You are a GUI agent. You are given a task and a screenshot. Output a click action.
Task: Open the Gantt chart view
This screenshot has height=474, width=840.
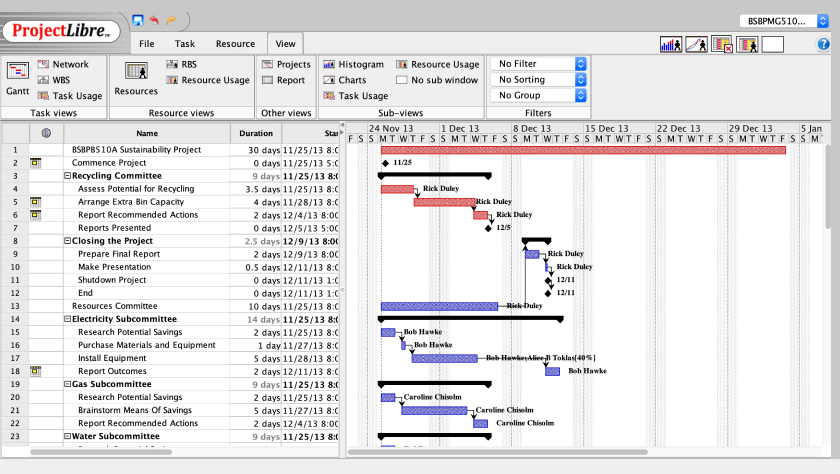(17, 78)
